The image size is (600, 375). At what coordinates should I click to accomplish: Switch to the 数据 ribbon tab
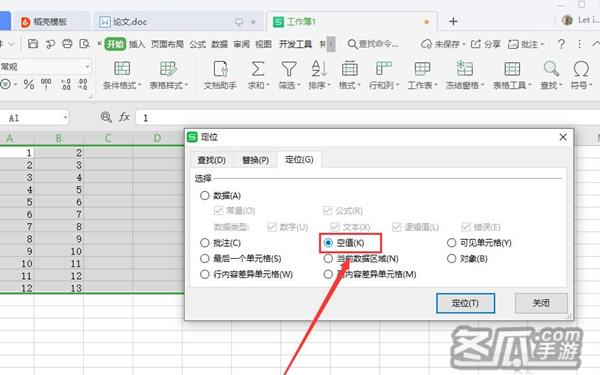[220, 44]
